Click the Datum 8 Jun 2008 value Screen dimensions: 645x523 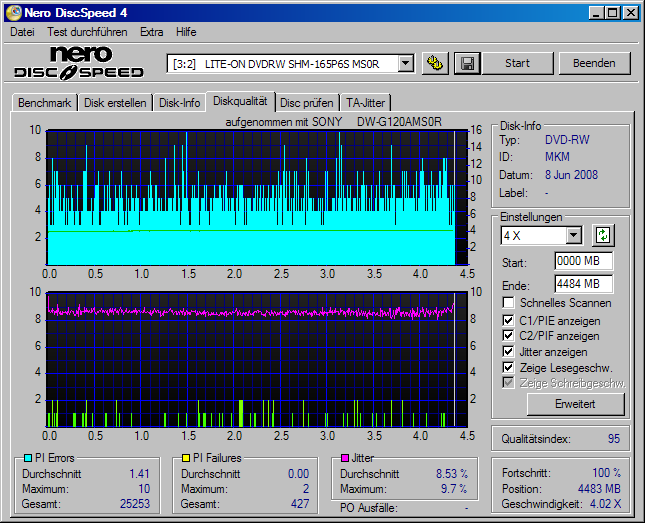click(571, 175)
